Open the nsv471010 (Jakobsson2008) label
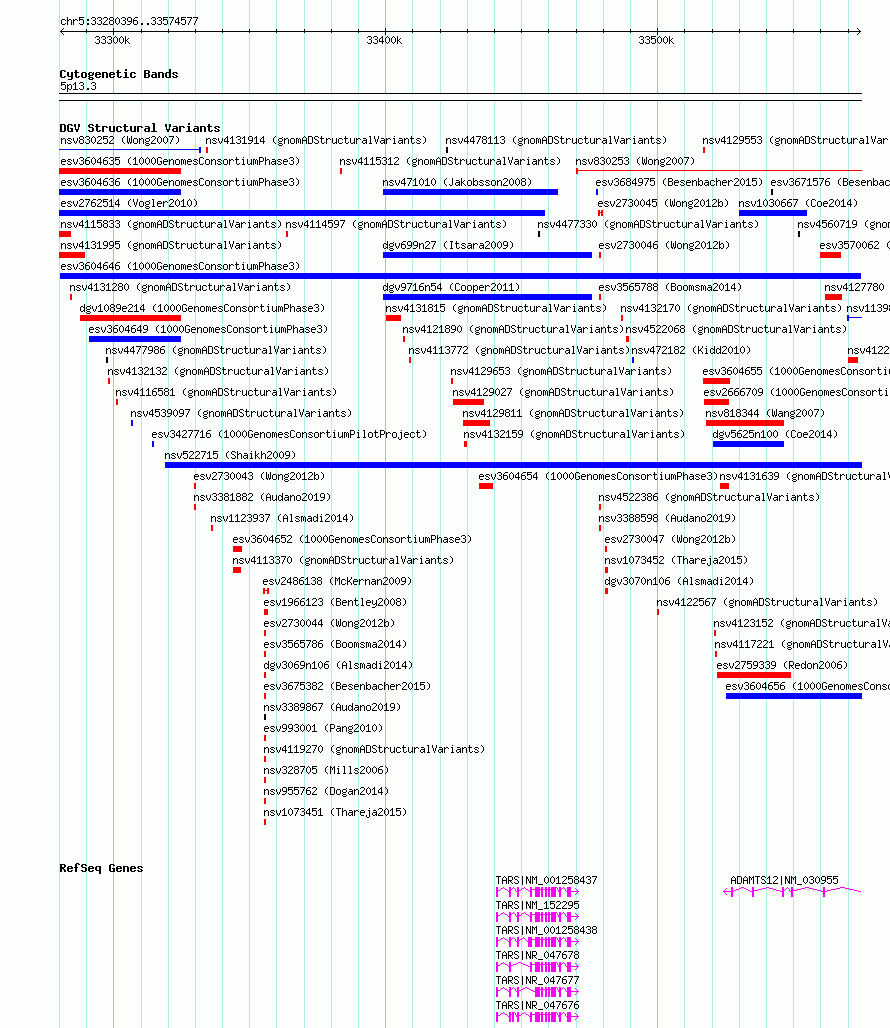This screenshot has height=1028, width=890. click(x=457, y=182)
